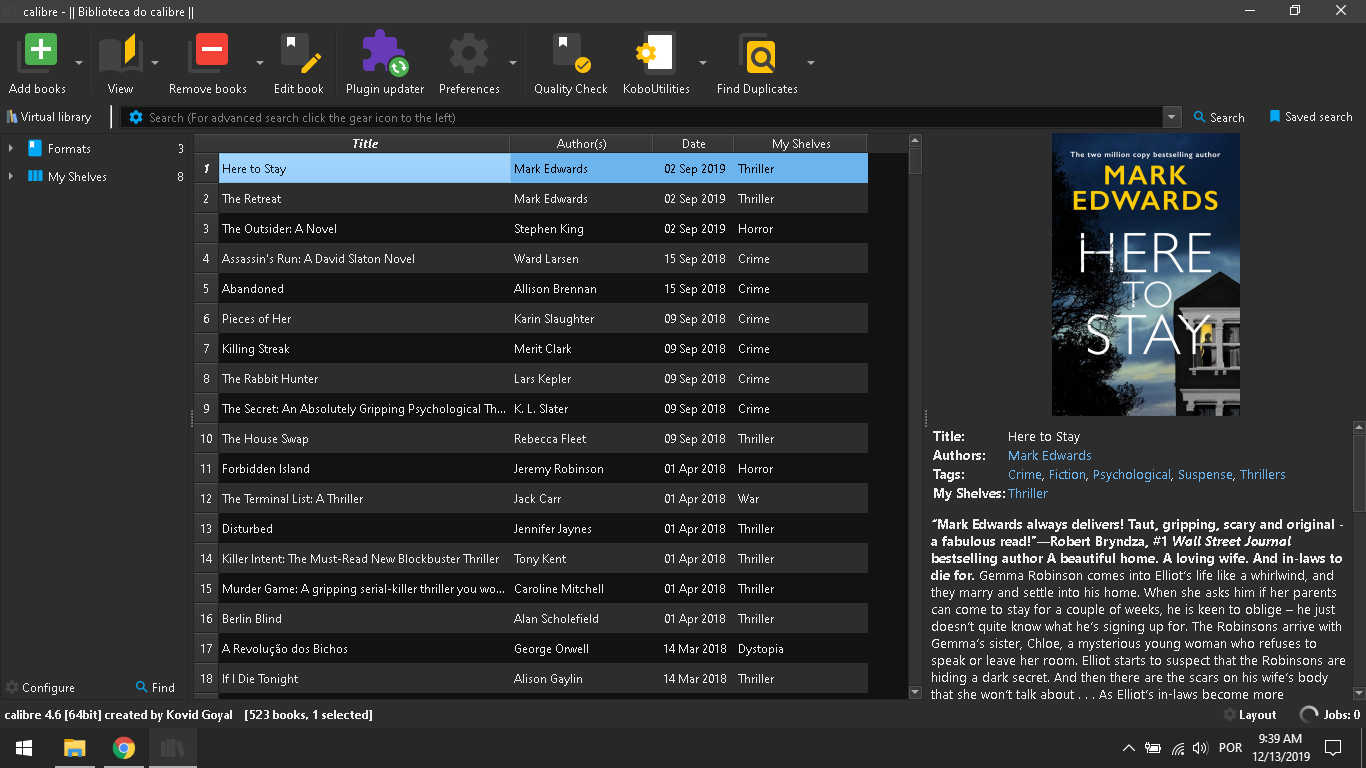Click in the search input field

(x=655, y=117)
